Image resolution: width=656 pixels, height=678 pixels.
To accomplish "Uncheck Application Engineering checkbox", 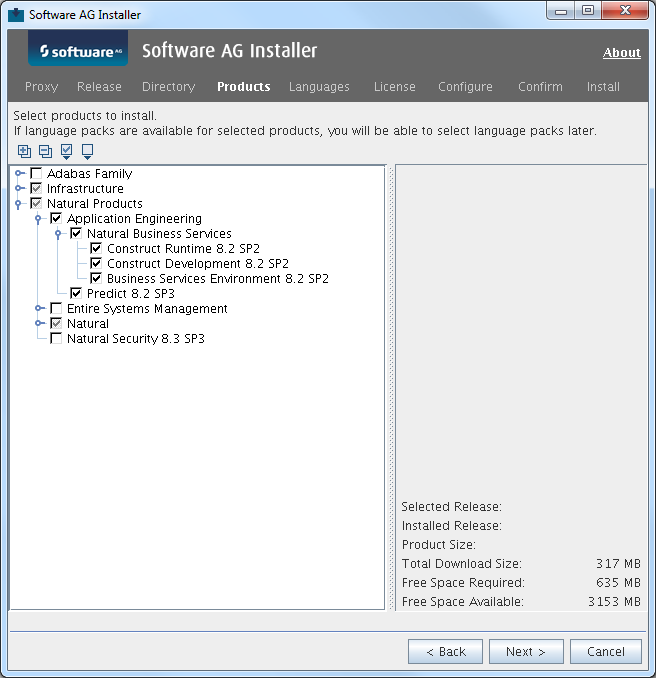I will tap(56, 218).
